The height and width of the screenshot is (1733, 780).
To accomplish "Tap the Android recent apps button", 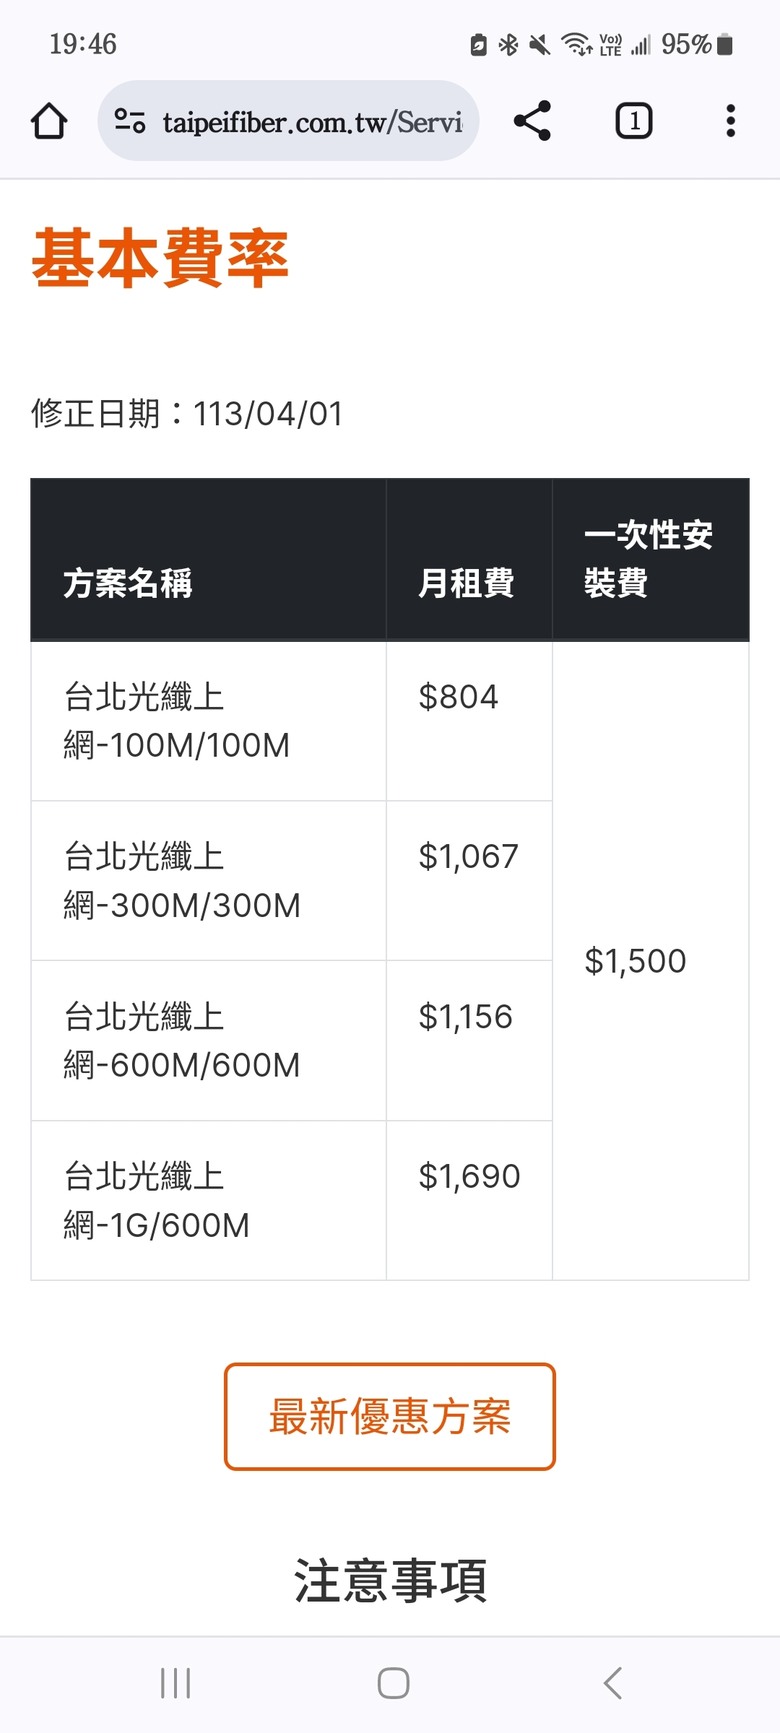I will pyautogui.click(x=176, y=1683).
